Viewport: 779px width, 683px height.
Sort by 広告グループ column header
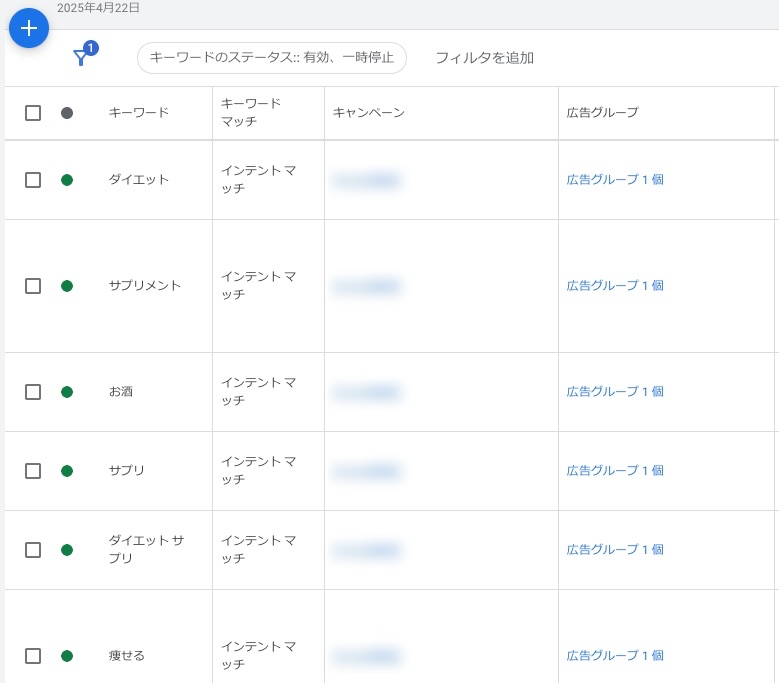pos(602,112)
